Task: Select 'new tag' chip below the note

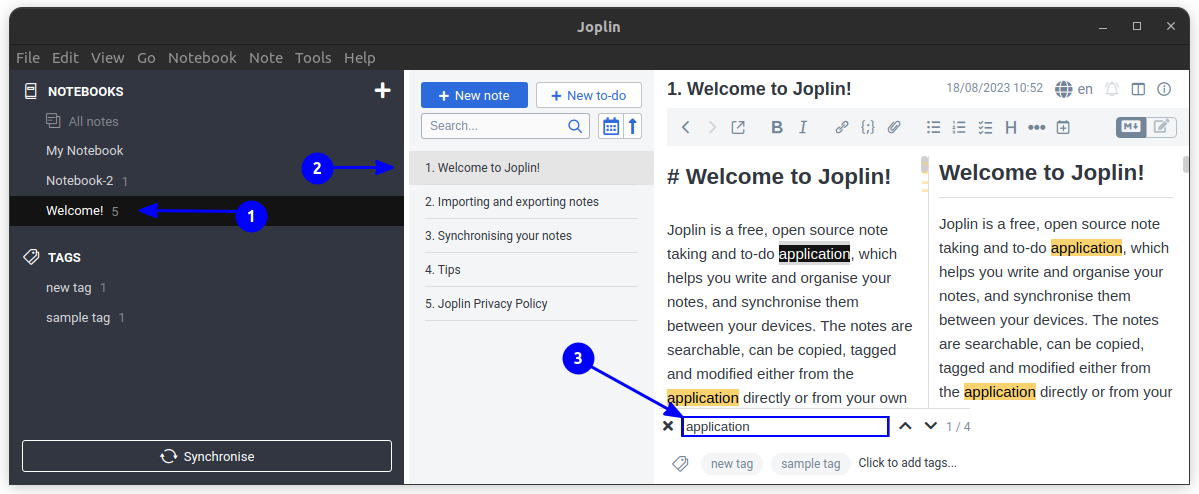Action: tap(732, 463)
